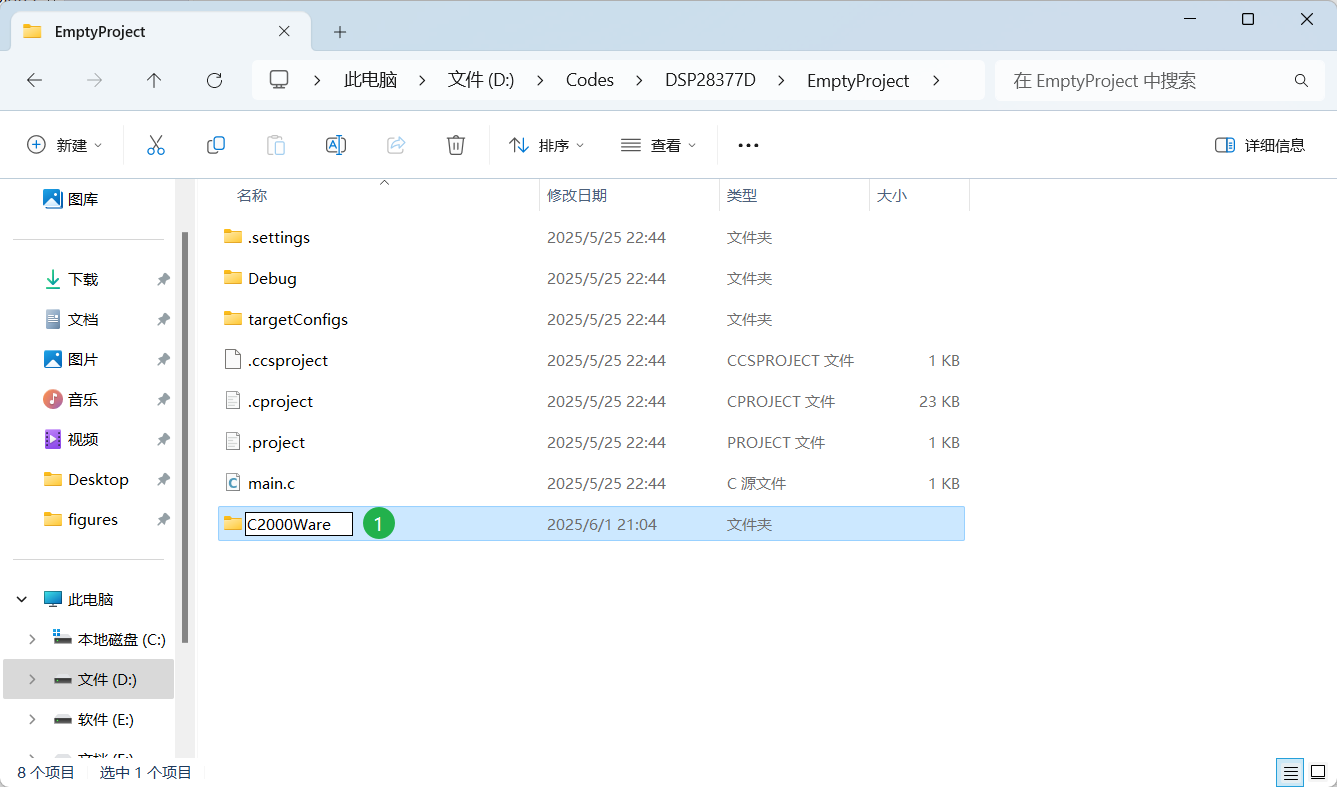Image resolution: width=1337 pixels, height=787 pixels.
Task: Switch to large icons view layout
Action: (1316, 772)
